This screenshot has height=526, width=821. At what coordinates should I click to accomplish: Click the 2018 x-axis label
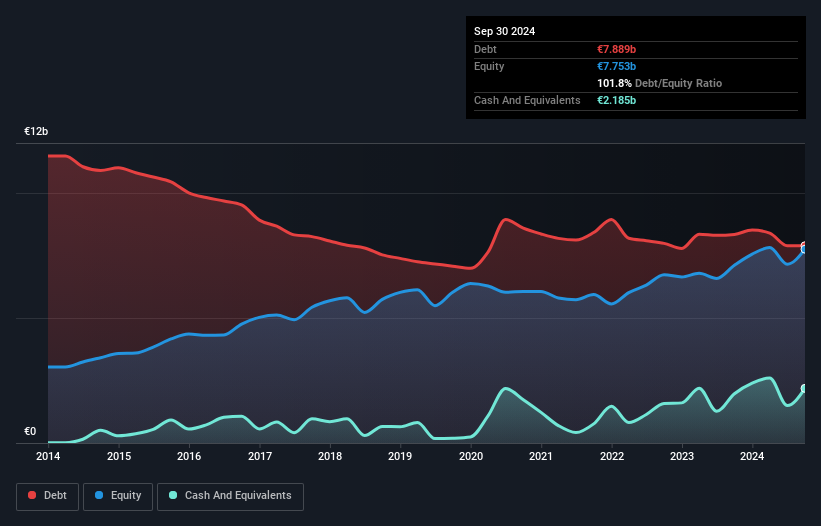click(x=330, y=456)
